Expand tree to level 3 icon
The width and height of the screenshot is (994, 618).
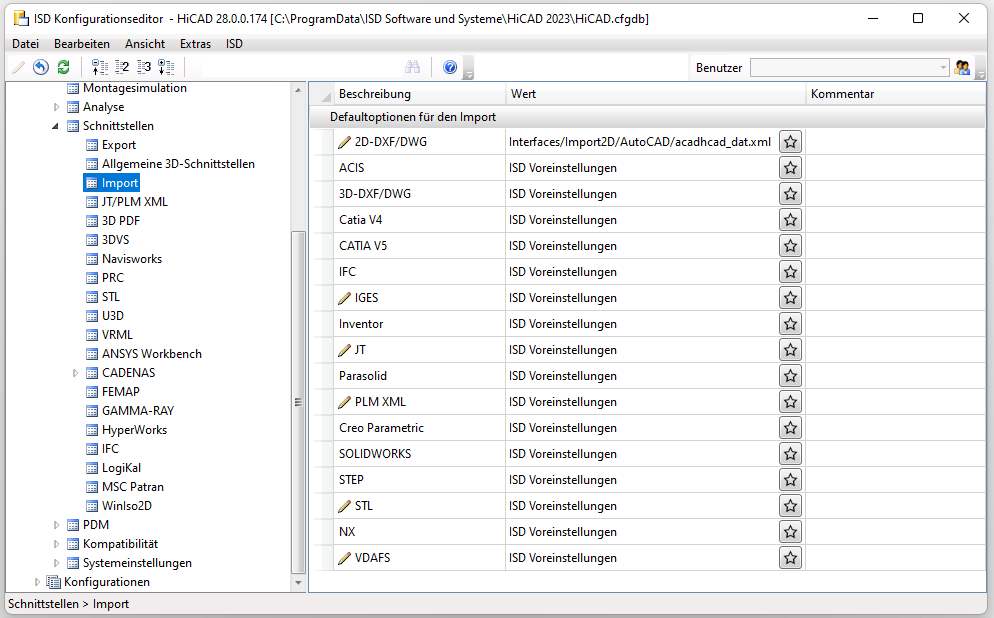(x=144, y=67)
